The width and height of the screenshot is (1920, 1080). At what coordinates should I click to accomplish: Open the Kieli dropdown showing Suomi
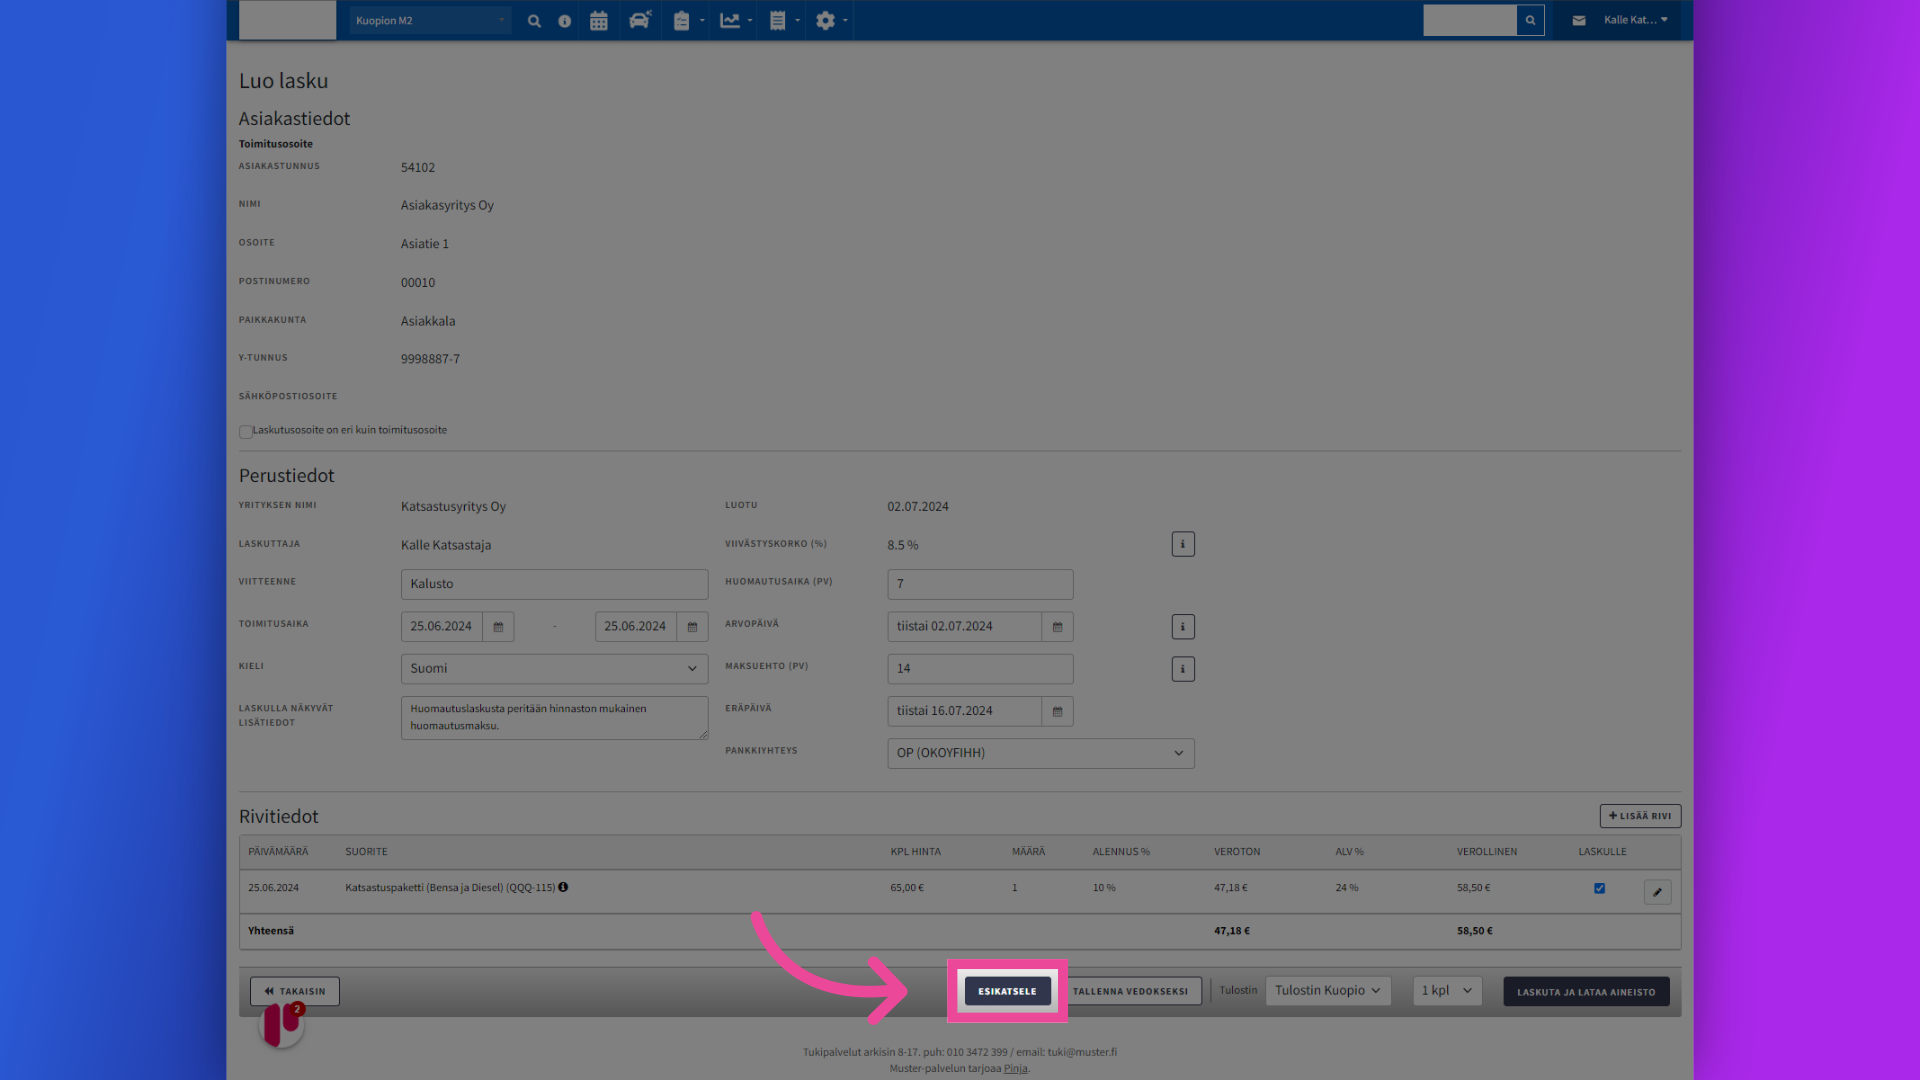554,669
